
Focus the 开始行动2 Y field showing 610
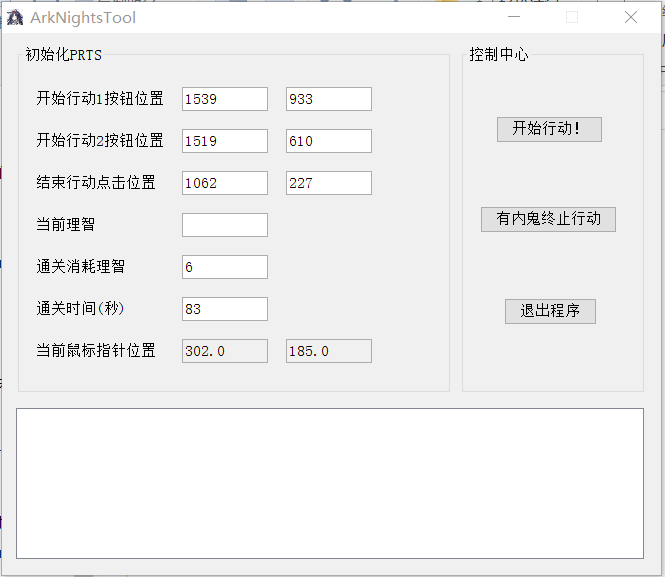329,141
